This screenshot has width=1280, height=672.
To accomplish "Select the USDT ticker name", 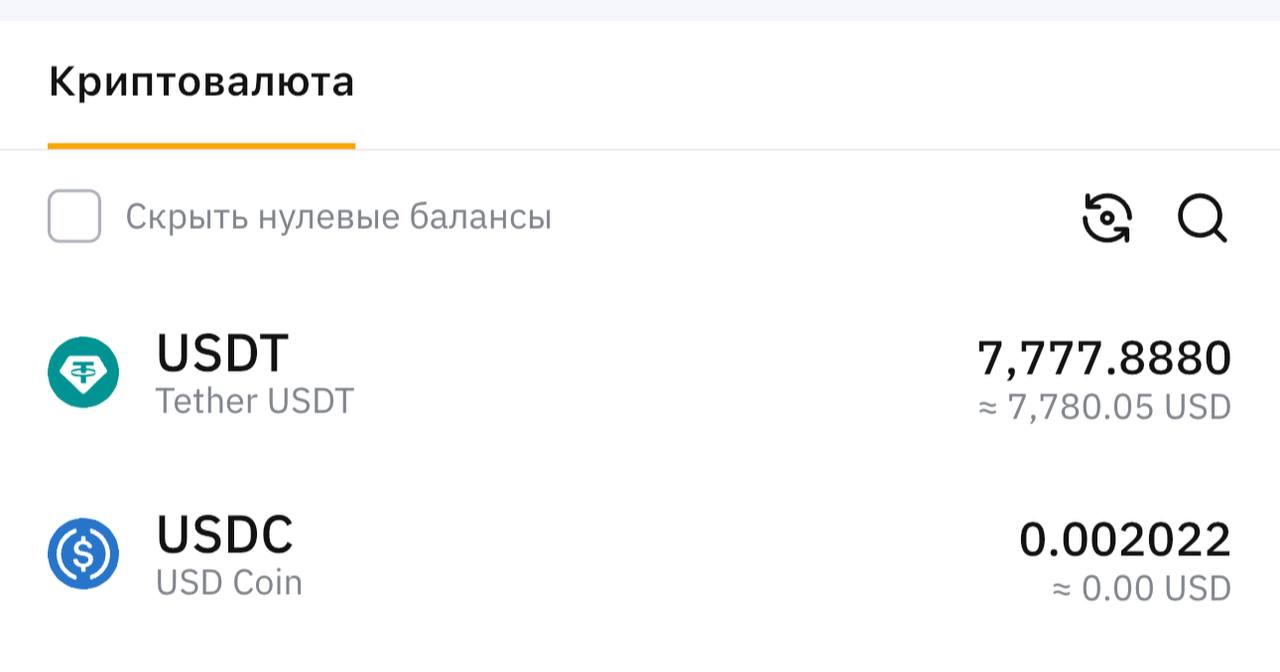I will pyautogui.click(x=222, y=352).
